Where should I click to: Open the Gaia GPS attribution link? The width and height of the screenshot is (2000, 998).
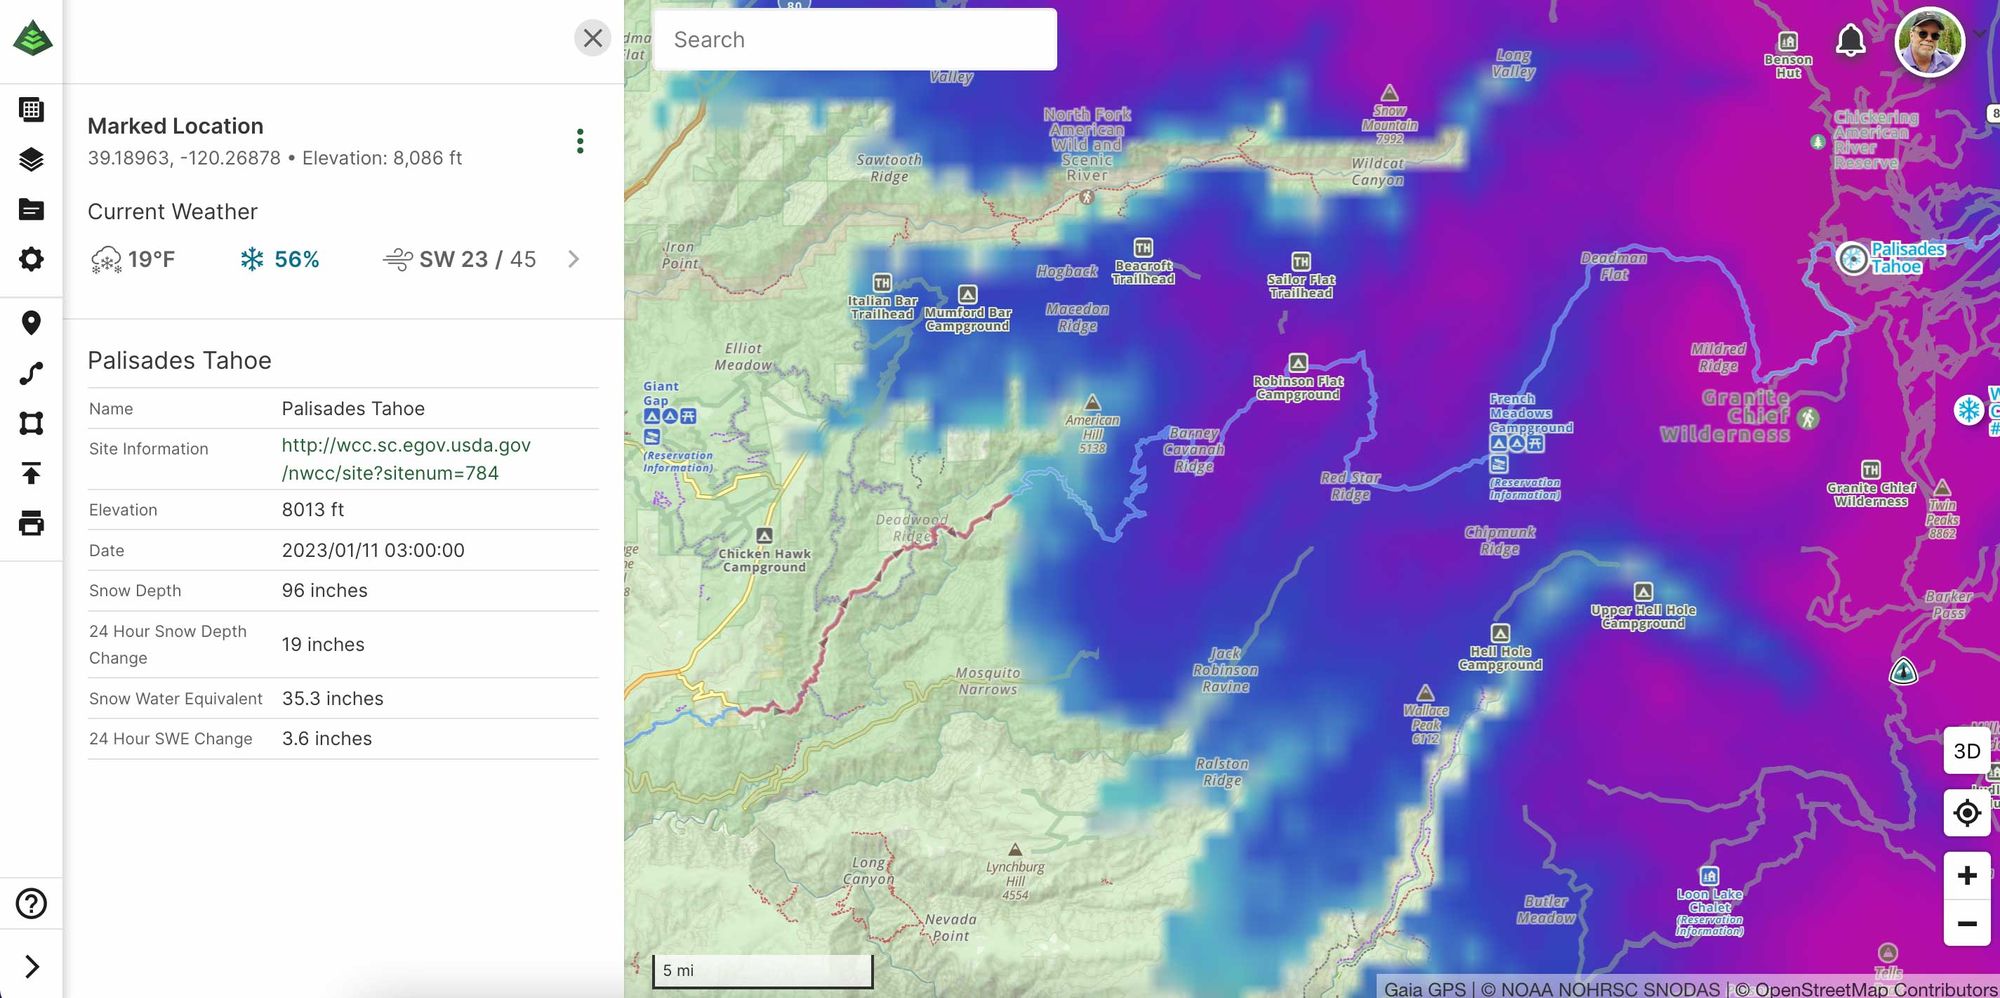(1425, 988)
